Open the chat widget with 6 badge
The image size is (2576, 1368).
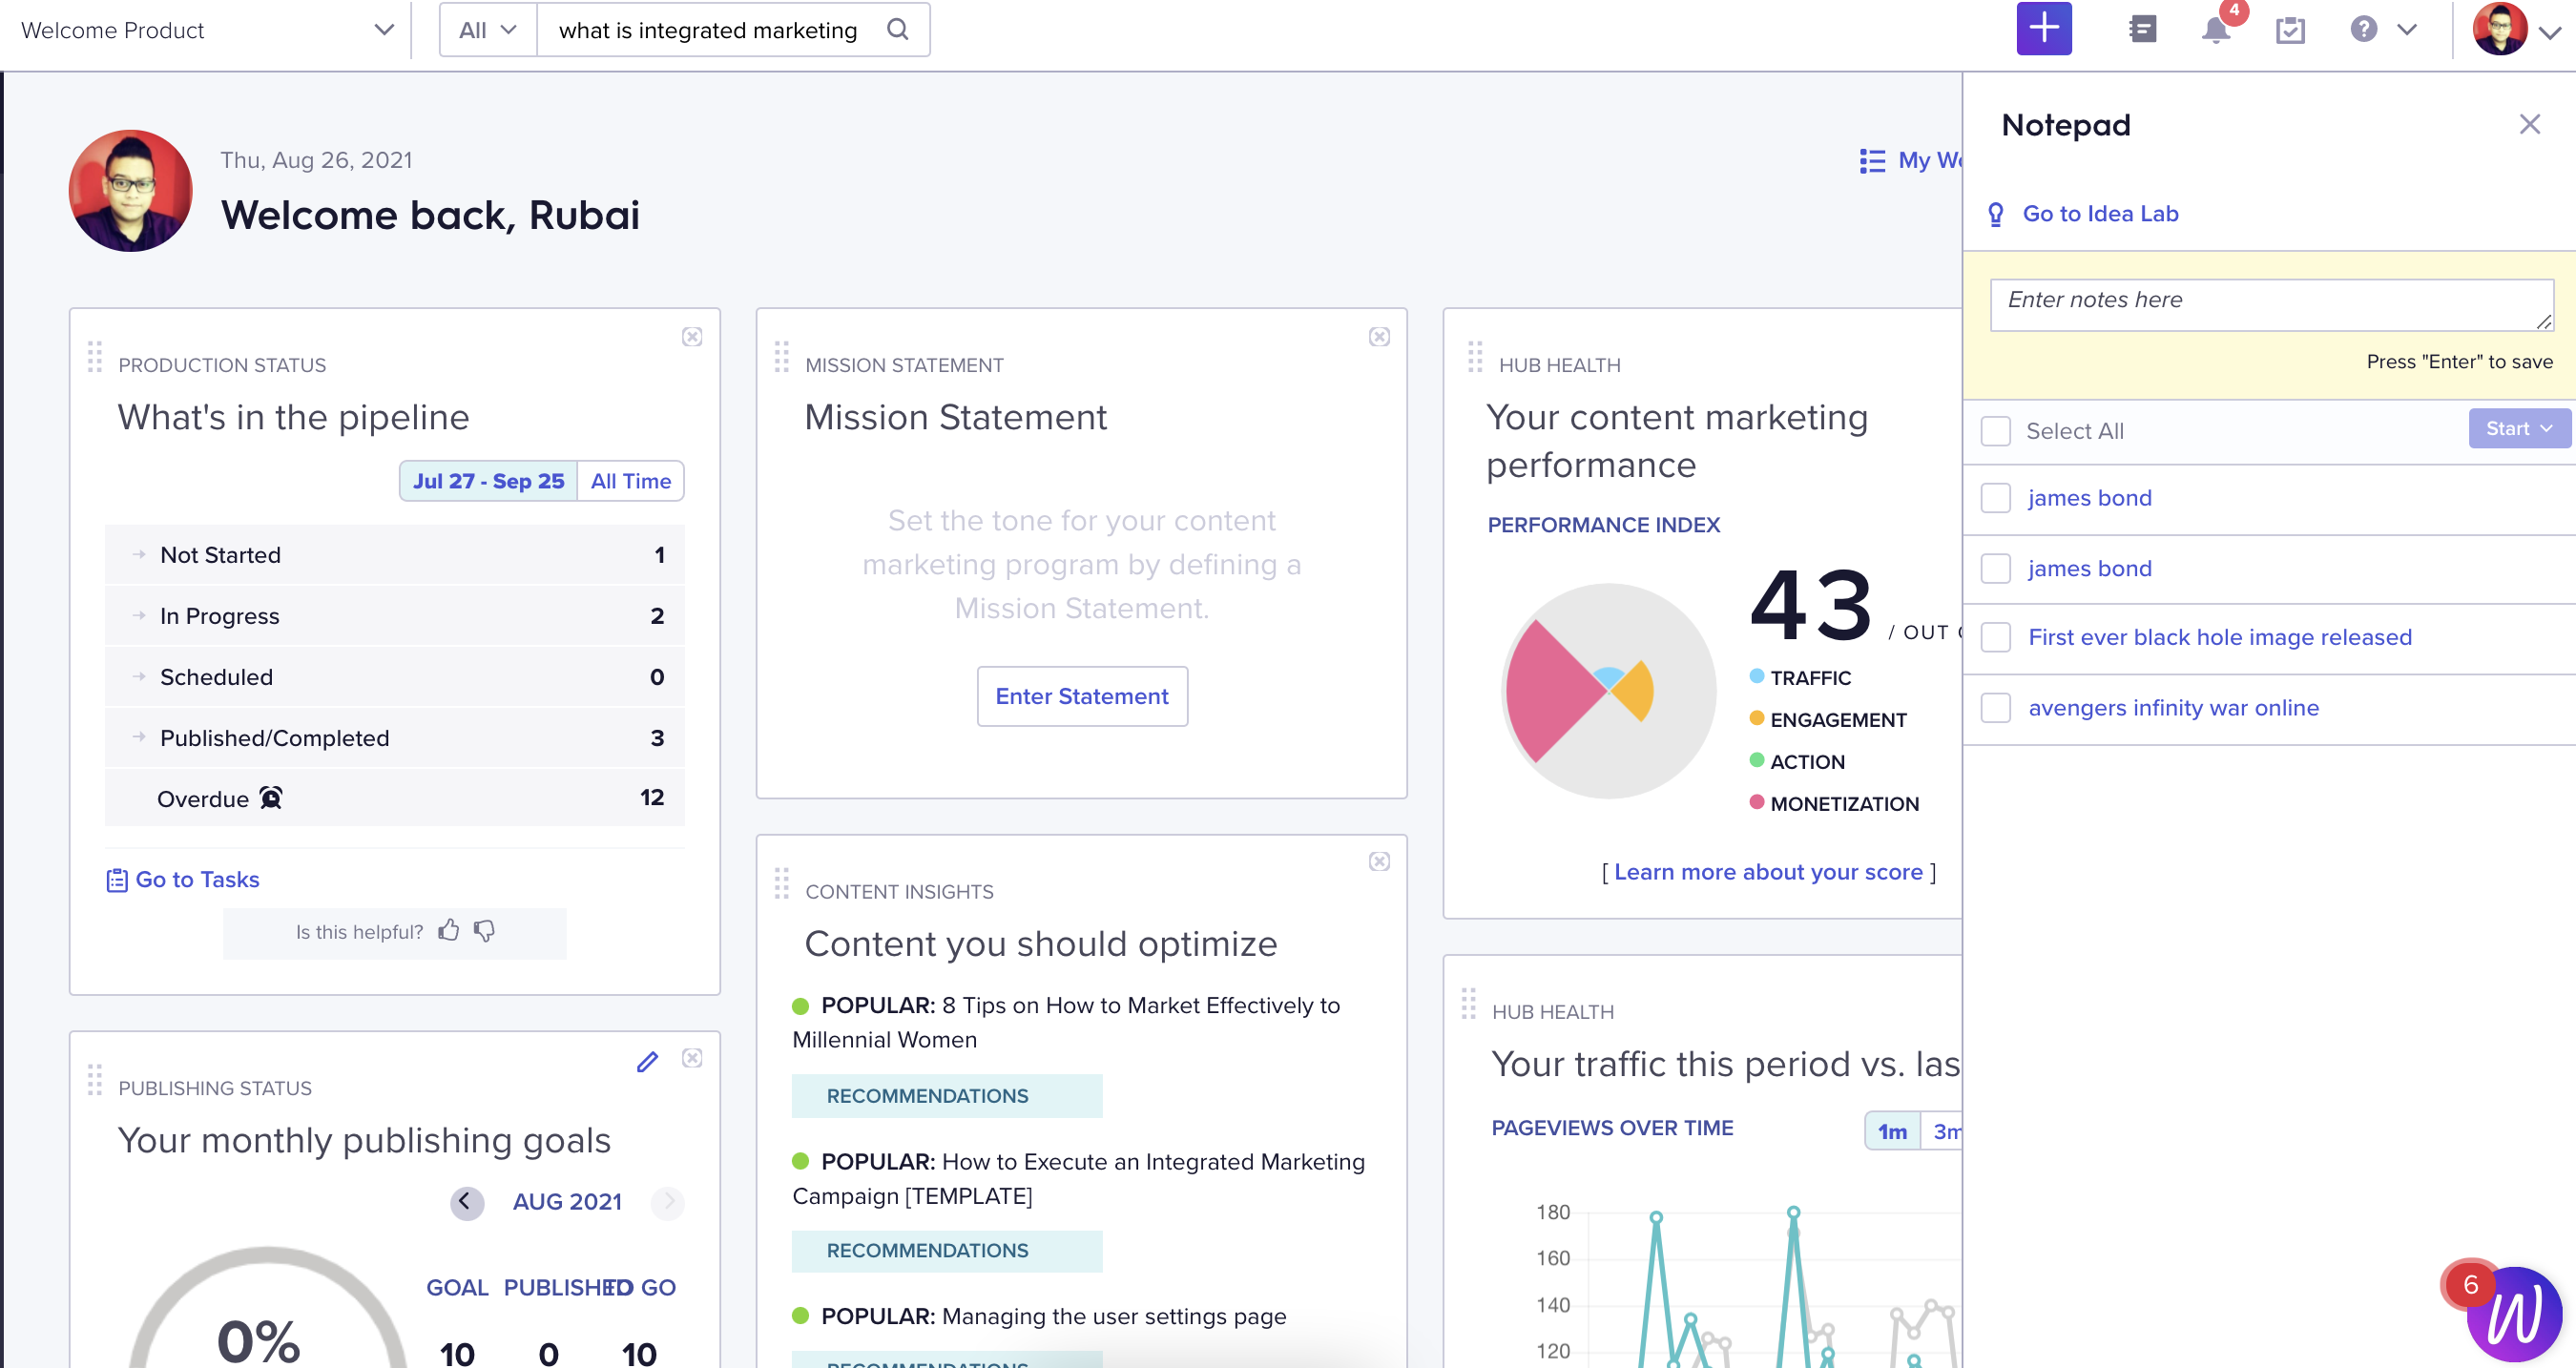(2514, 1315)
